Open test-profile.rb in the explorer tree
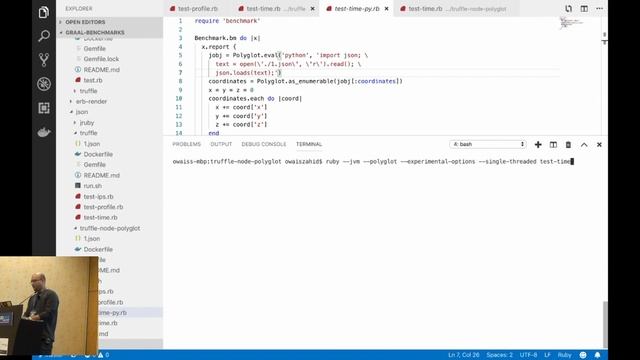The width and height of the screenshot is (640, 360). [103, 207]
